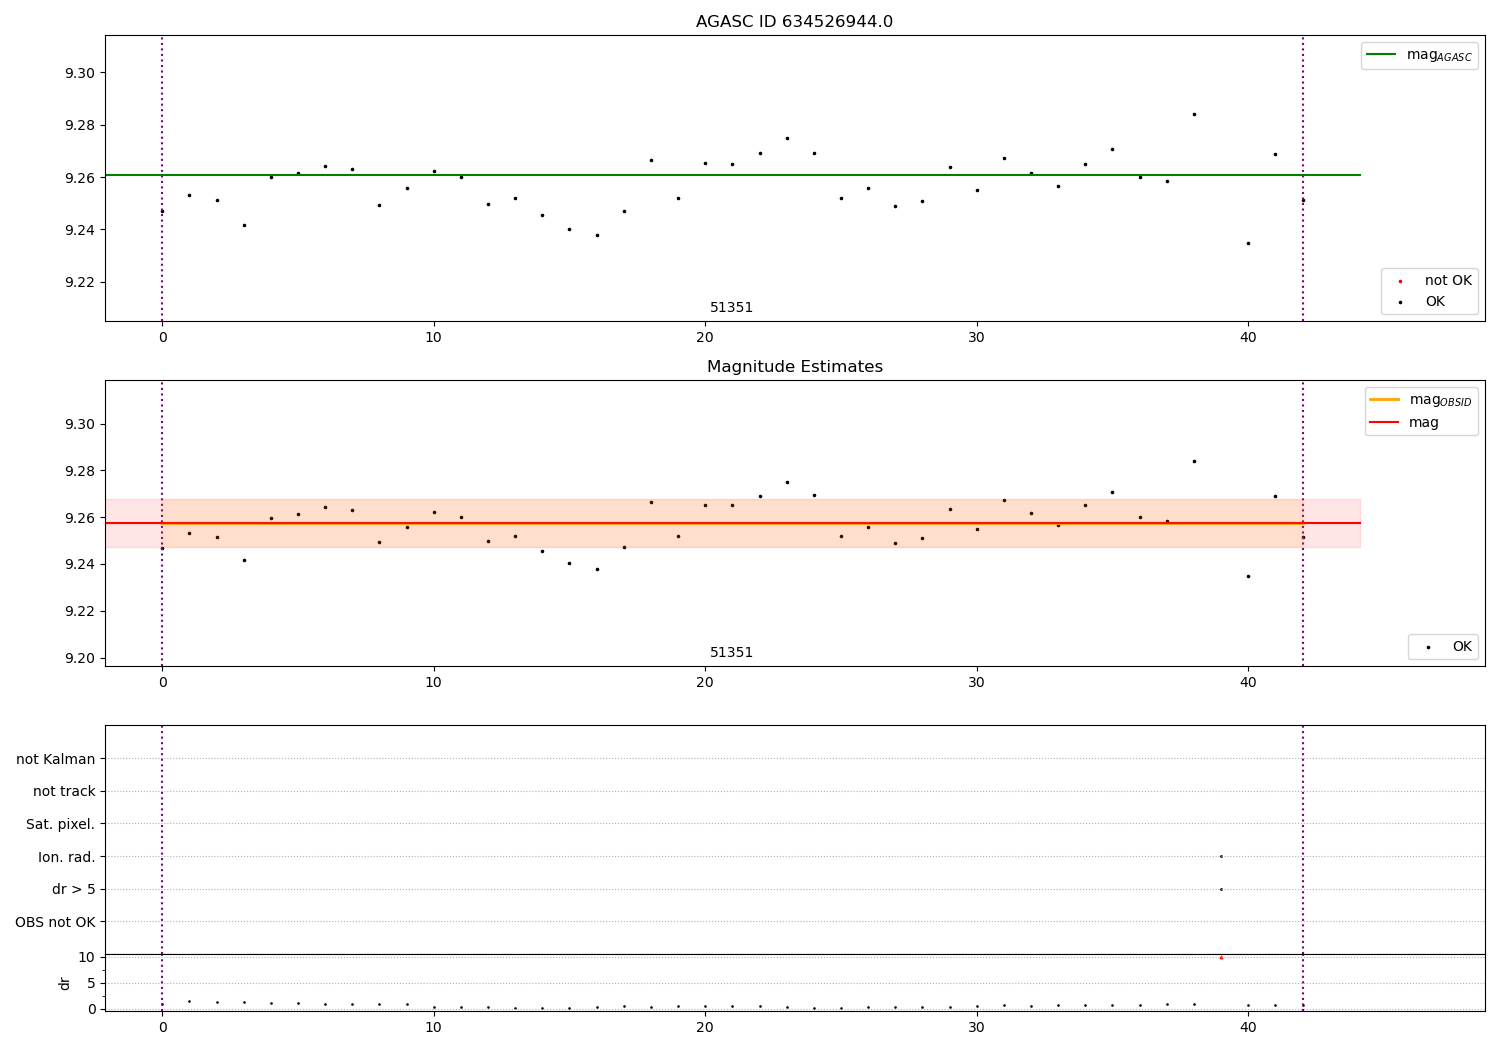
Task: Click the 9.30 tick label in the middle plot
Action: click(x=80, y=424)
